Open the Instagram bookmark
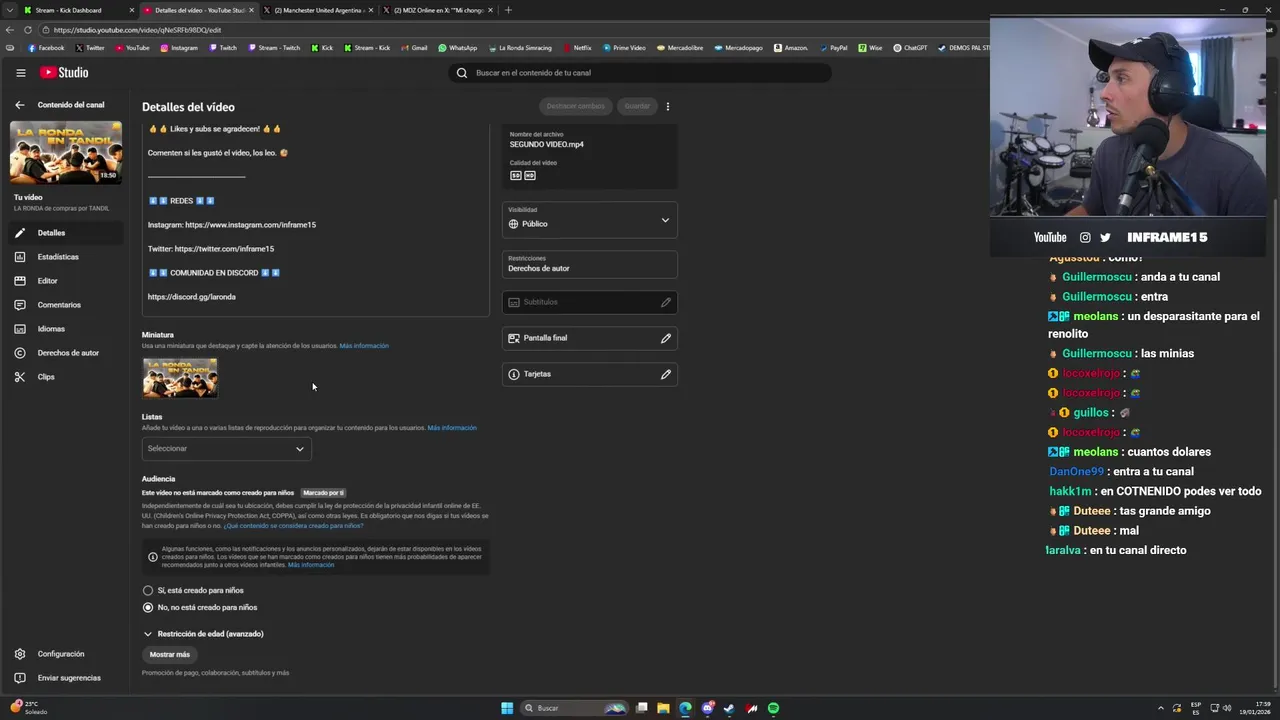Screen dimensions: 1280x720 pos(179,48)
